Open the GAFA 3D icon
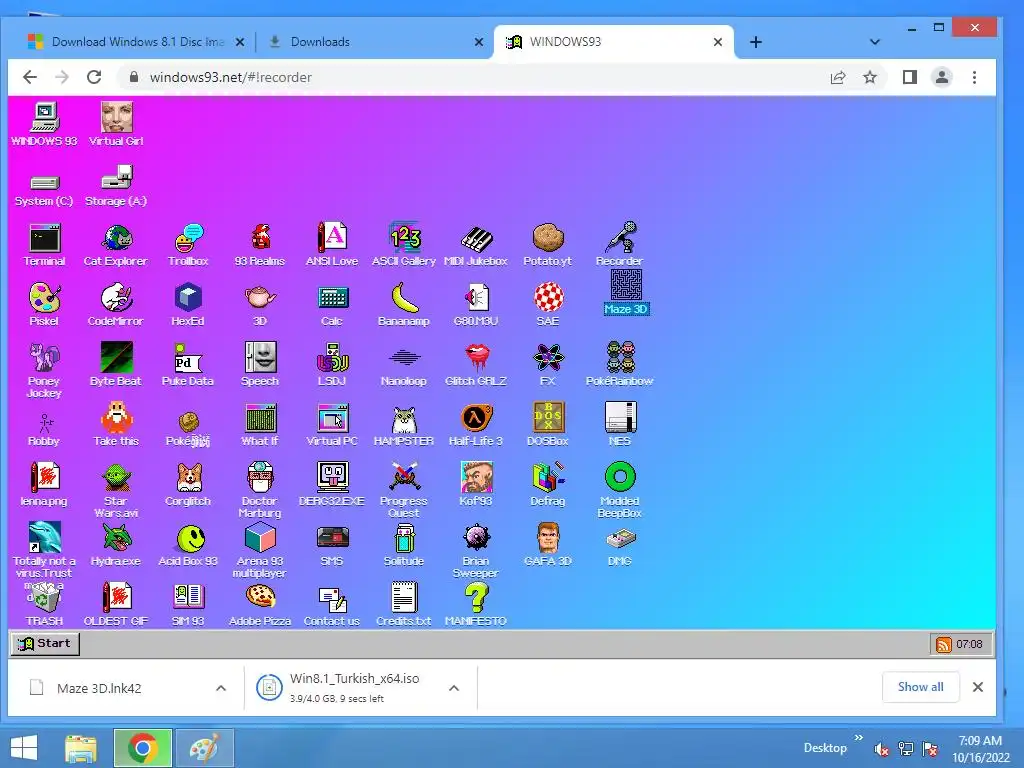This screenshot has height=768, width=1024. pos(547,545)
